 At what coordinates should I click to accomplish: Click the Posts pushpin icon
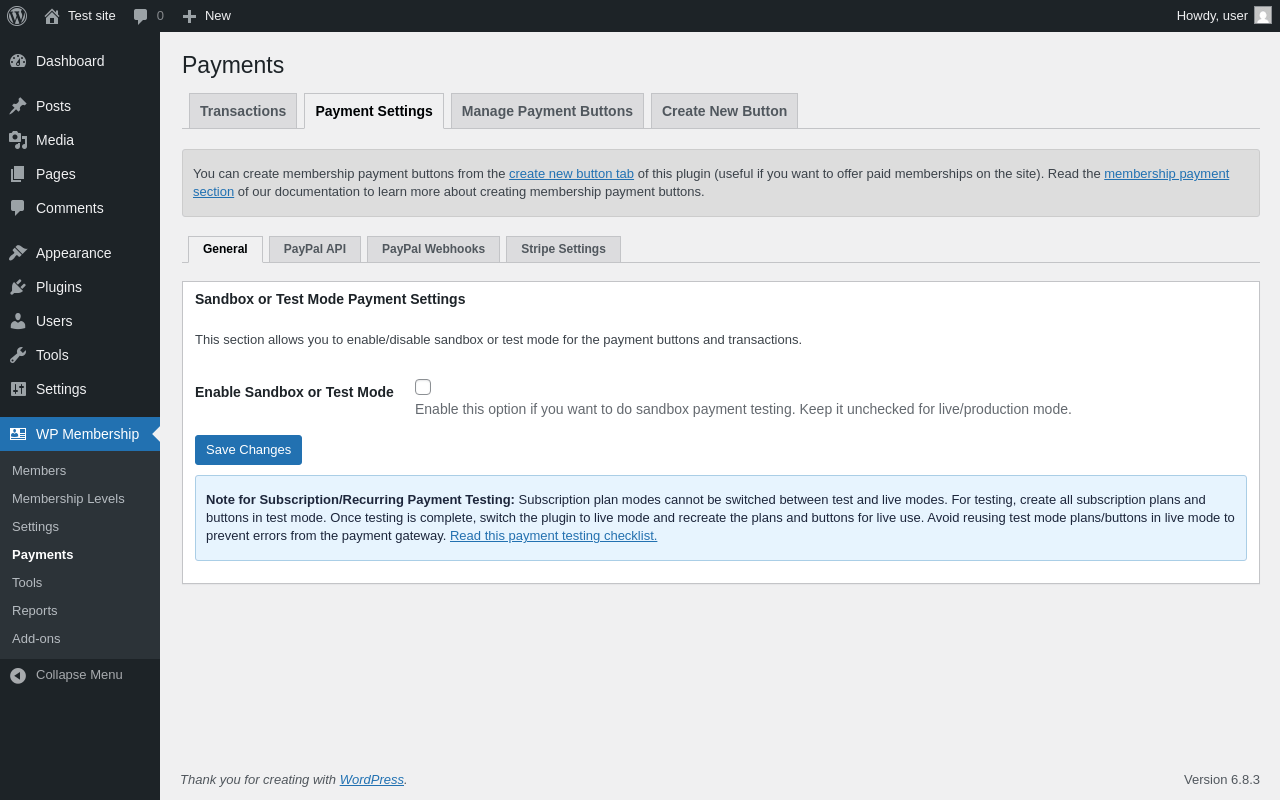18,106
